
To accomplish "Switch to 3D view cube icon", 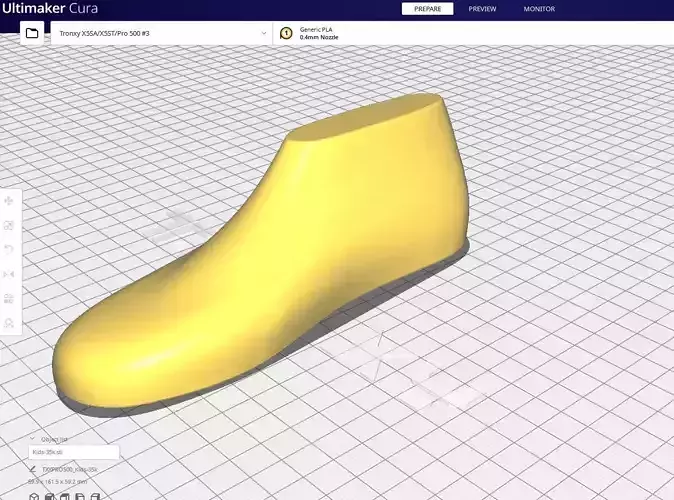I will 34,497.
